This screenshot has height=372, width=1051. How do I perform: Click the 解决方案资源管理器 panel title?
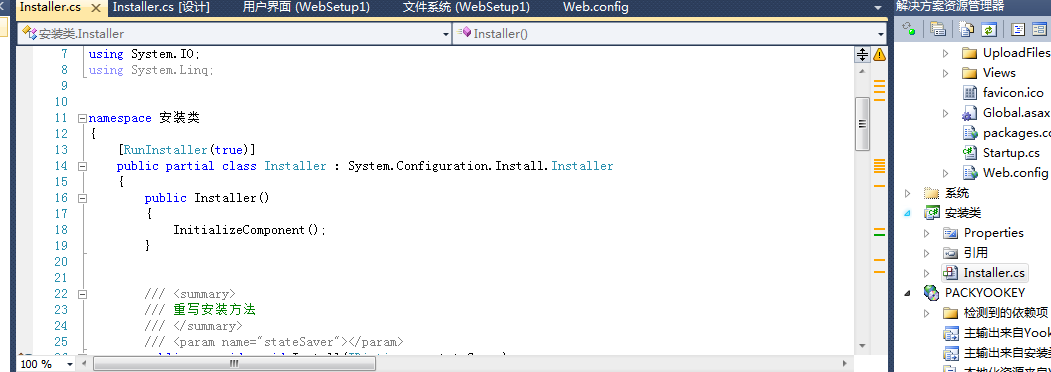949,7
